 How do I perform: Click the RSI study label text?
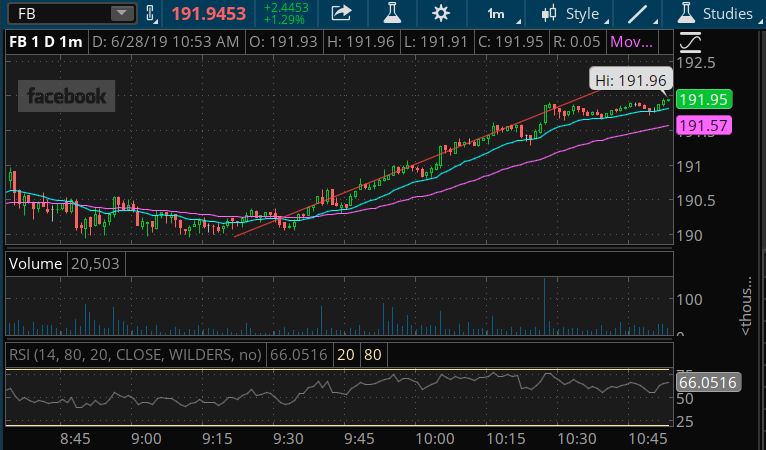[x=135, y=354]
